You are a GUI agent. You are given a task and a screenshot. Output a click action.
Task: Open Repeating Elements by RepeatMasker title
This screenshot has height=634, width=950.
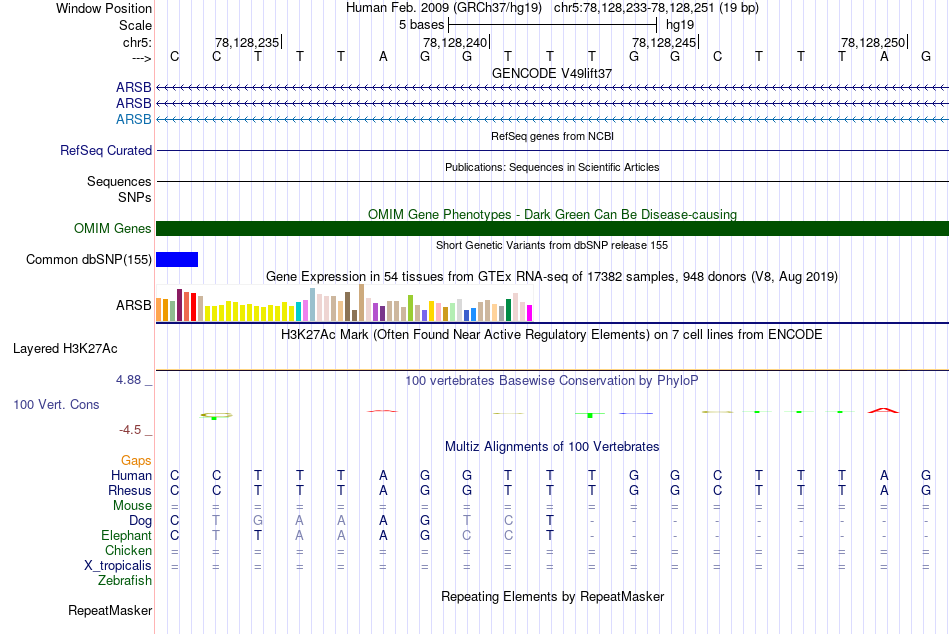pyautogui.click(x=552, y=596)
